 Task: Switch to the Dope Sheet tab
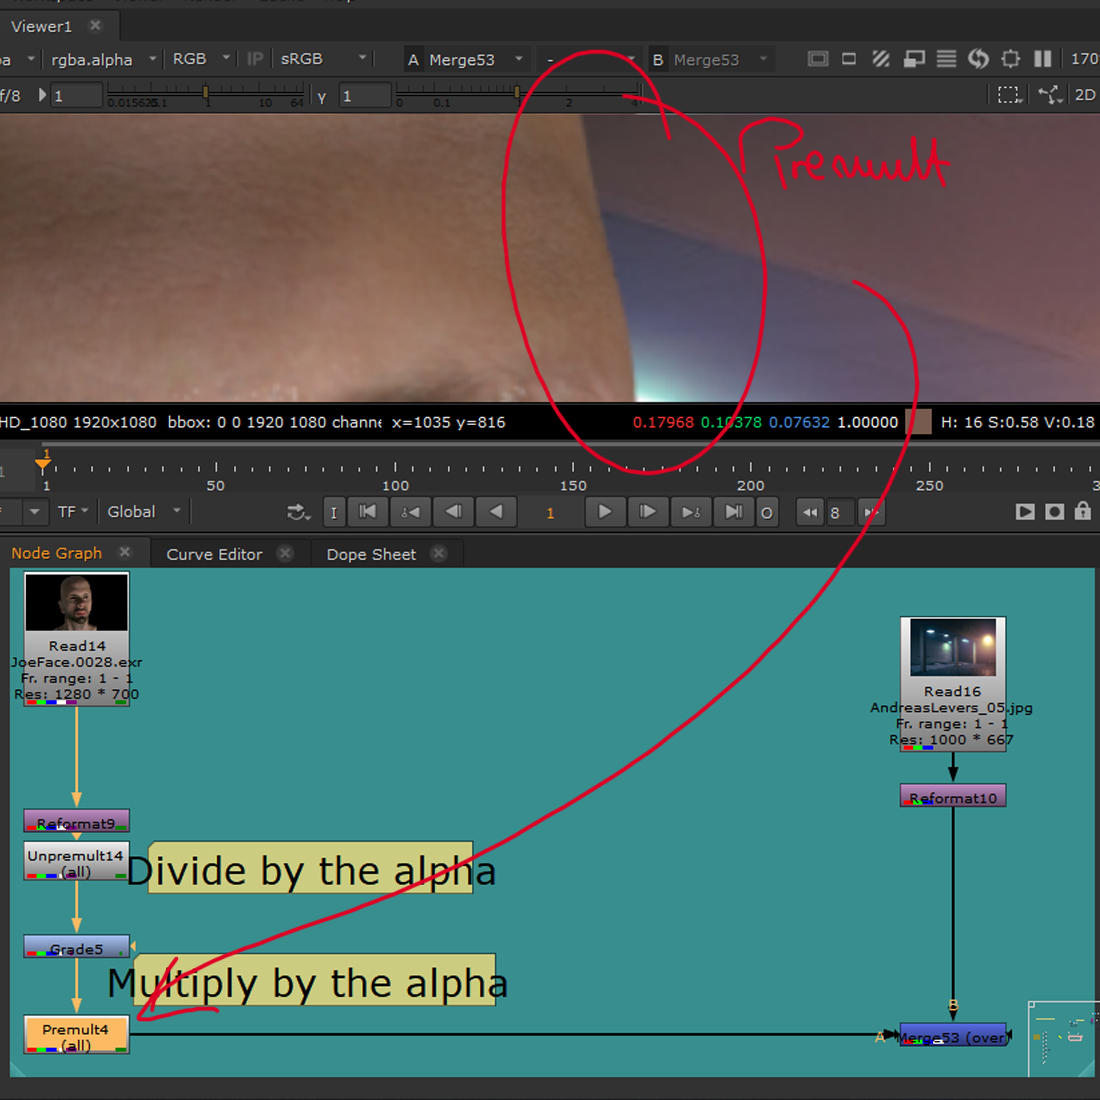pos(371,554)
